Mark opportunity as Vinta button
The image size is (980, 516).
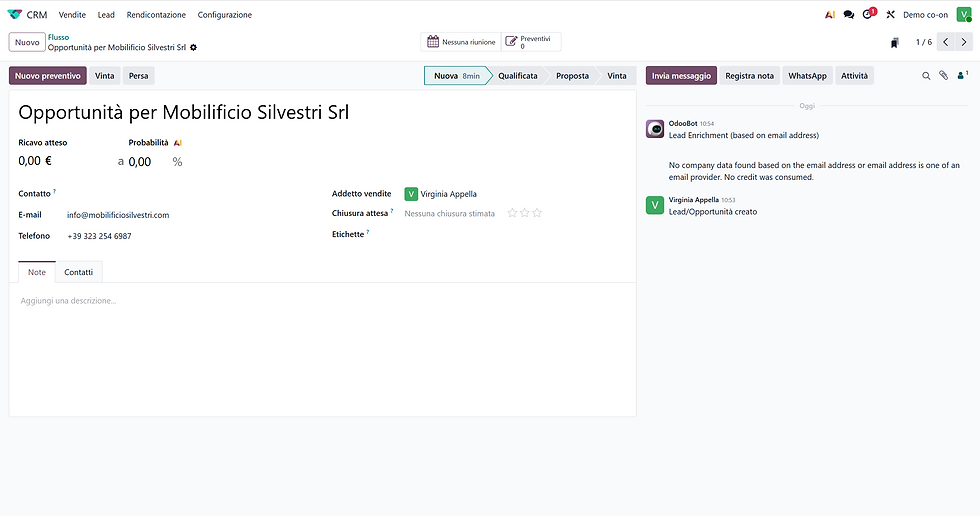[104, 76]
